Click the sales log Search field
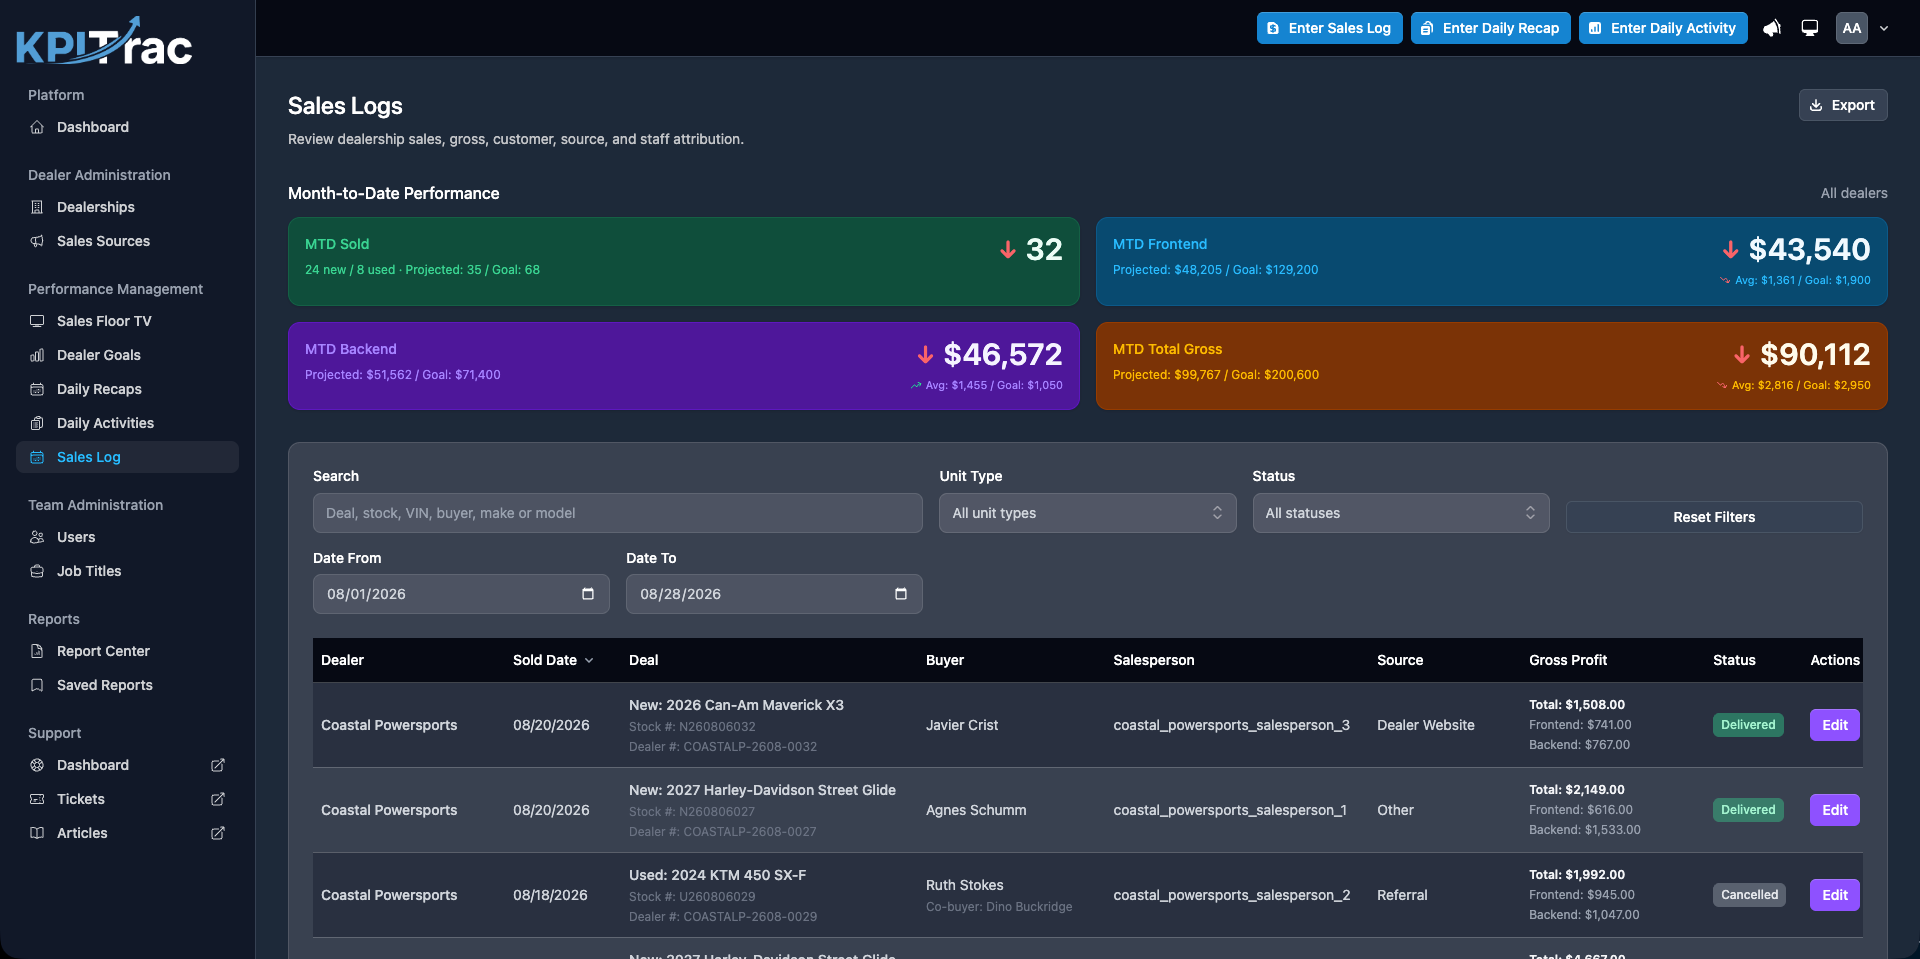The height and width of the screenshot is (959, 1920). pos(618,513)
